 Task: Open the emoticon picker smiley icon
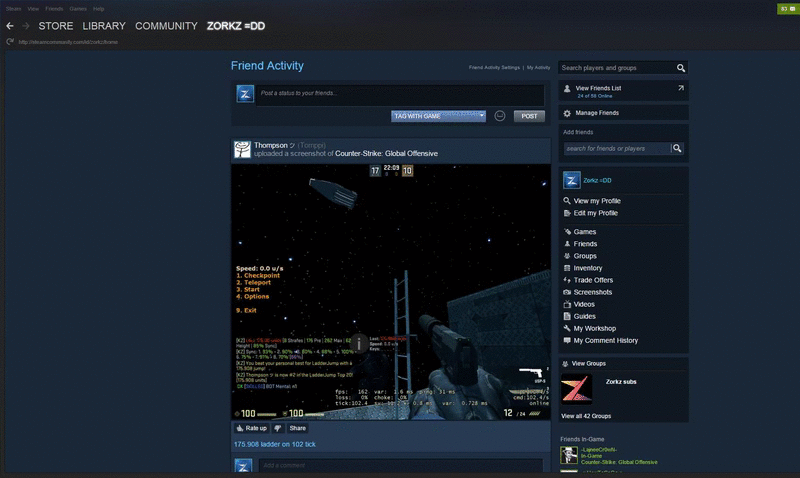(499, 116)
